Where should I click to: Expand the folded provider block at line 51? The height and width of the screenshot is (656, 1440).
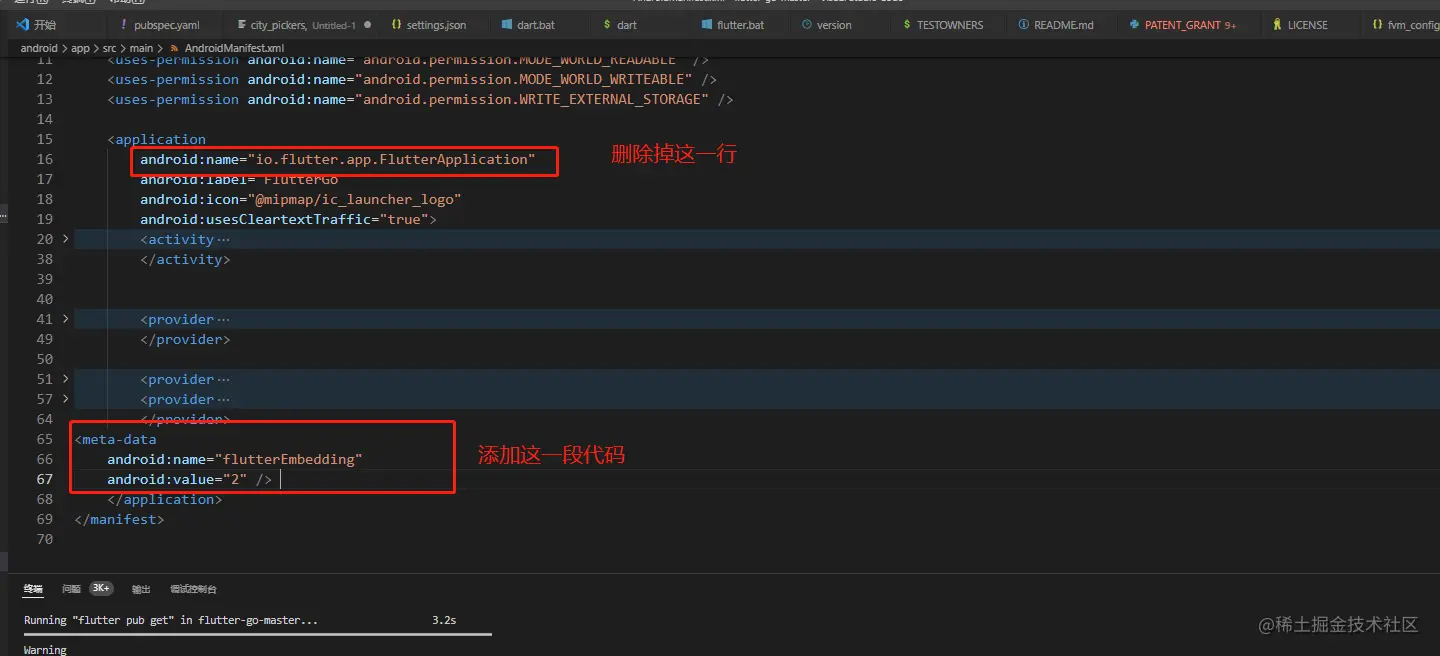click(x=66, y=379)
